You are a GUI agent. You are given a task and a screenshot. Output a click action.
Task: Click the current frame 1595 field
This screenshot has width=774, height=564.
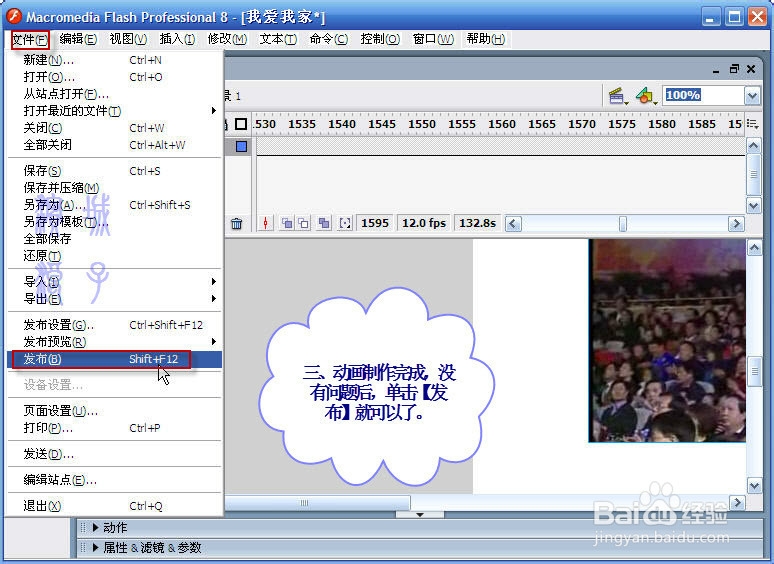point(375,223)
